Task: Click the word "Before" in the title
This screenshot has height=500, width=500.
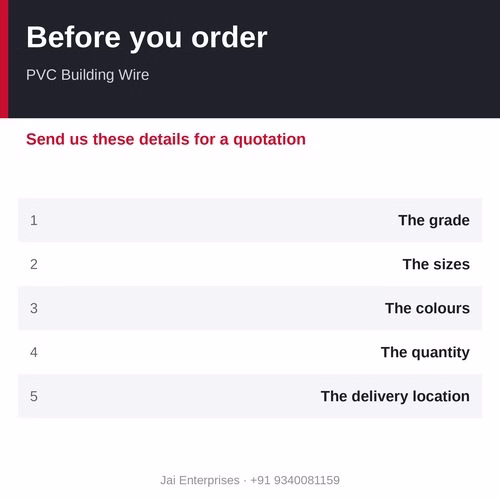Action: [x=73, y=37]
